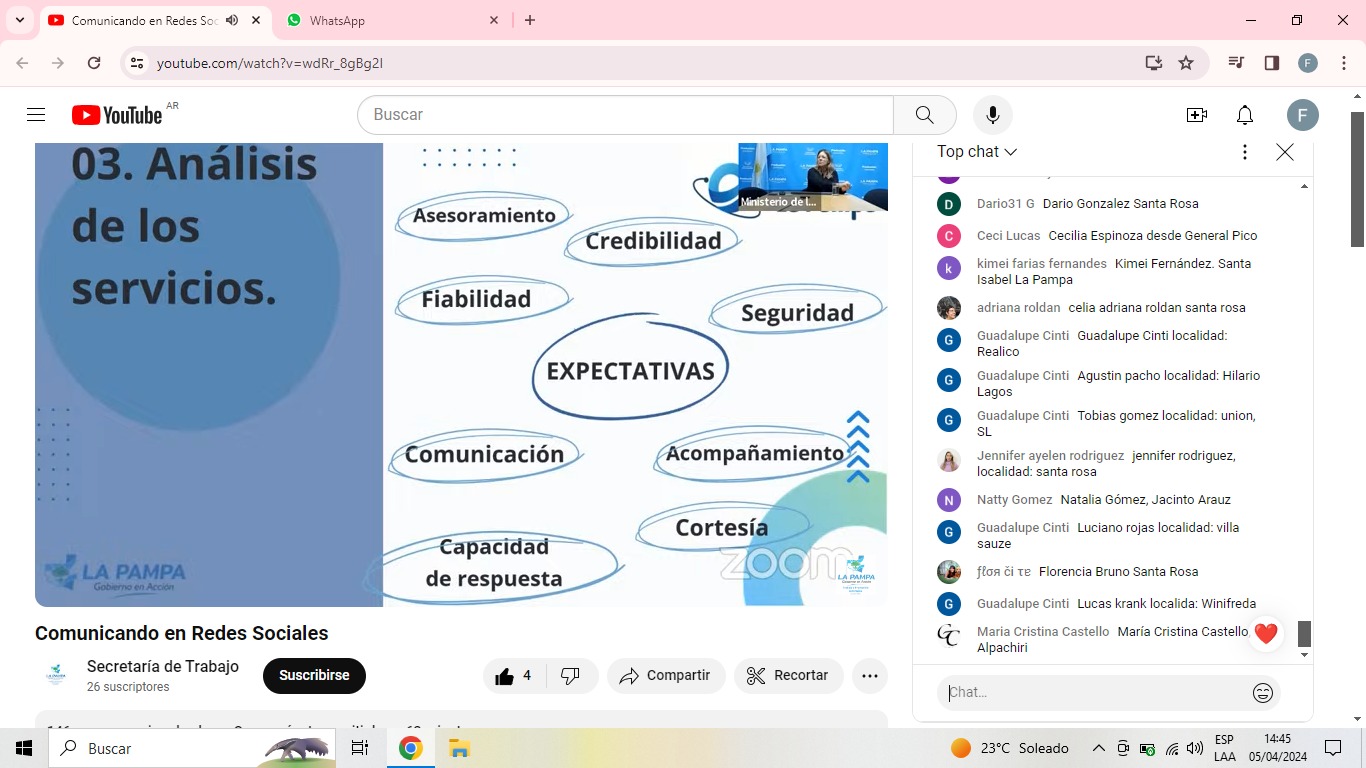The image size is (1366, 768).
Task: Open the notifications bell
Action: pos(1244,115)
